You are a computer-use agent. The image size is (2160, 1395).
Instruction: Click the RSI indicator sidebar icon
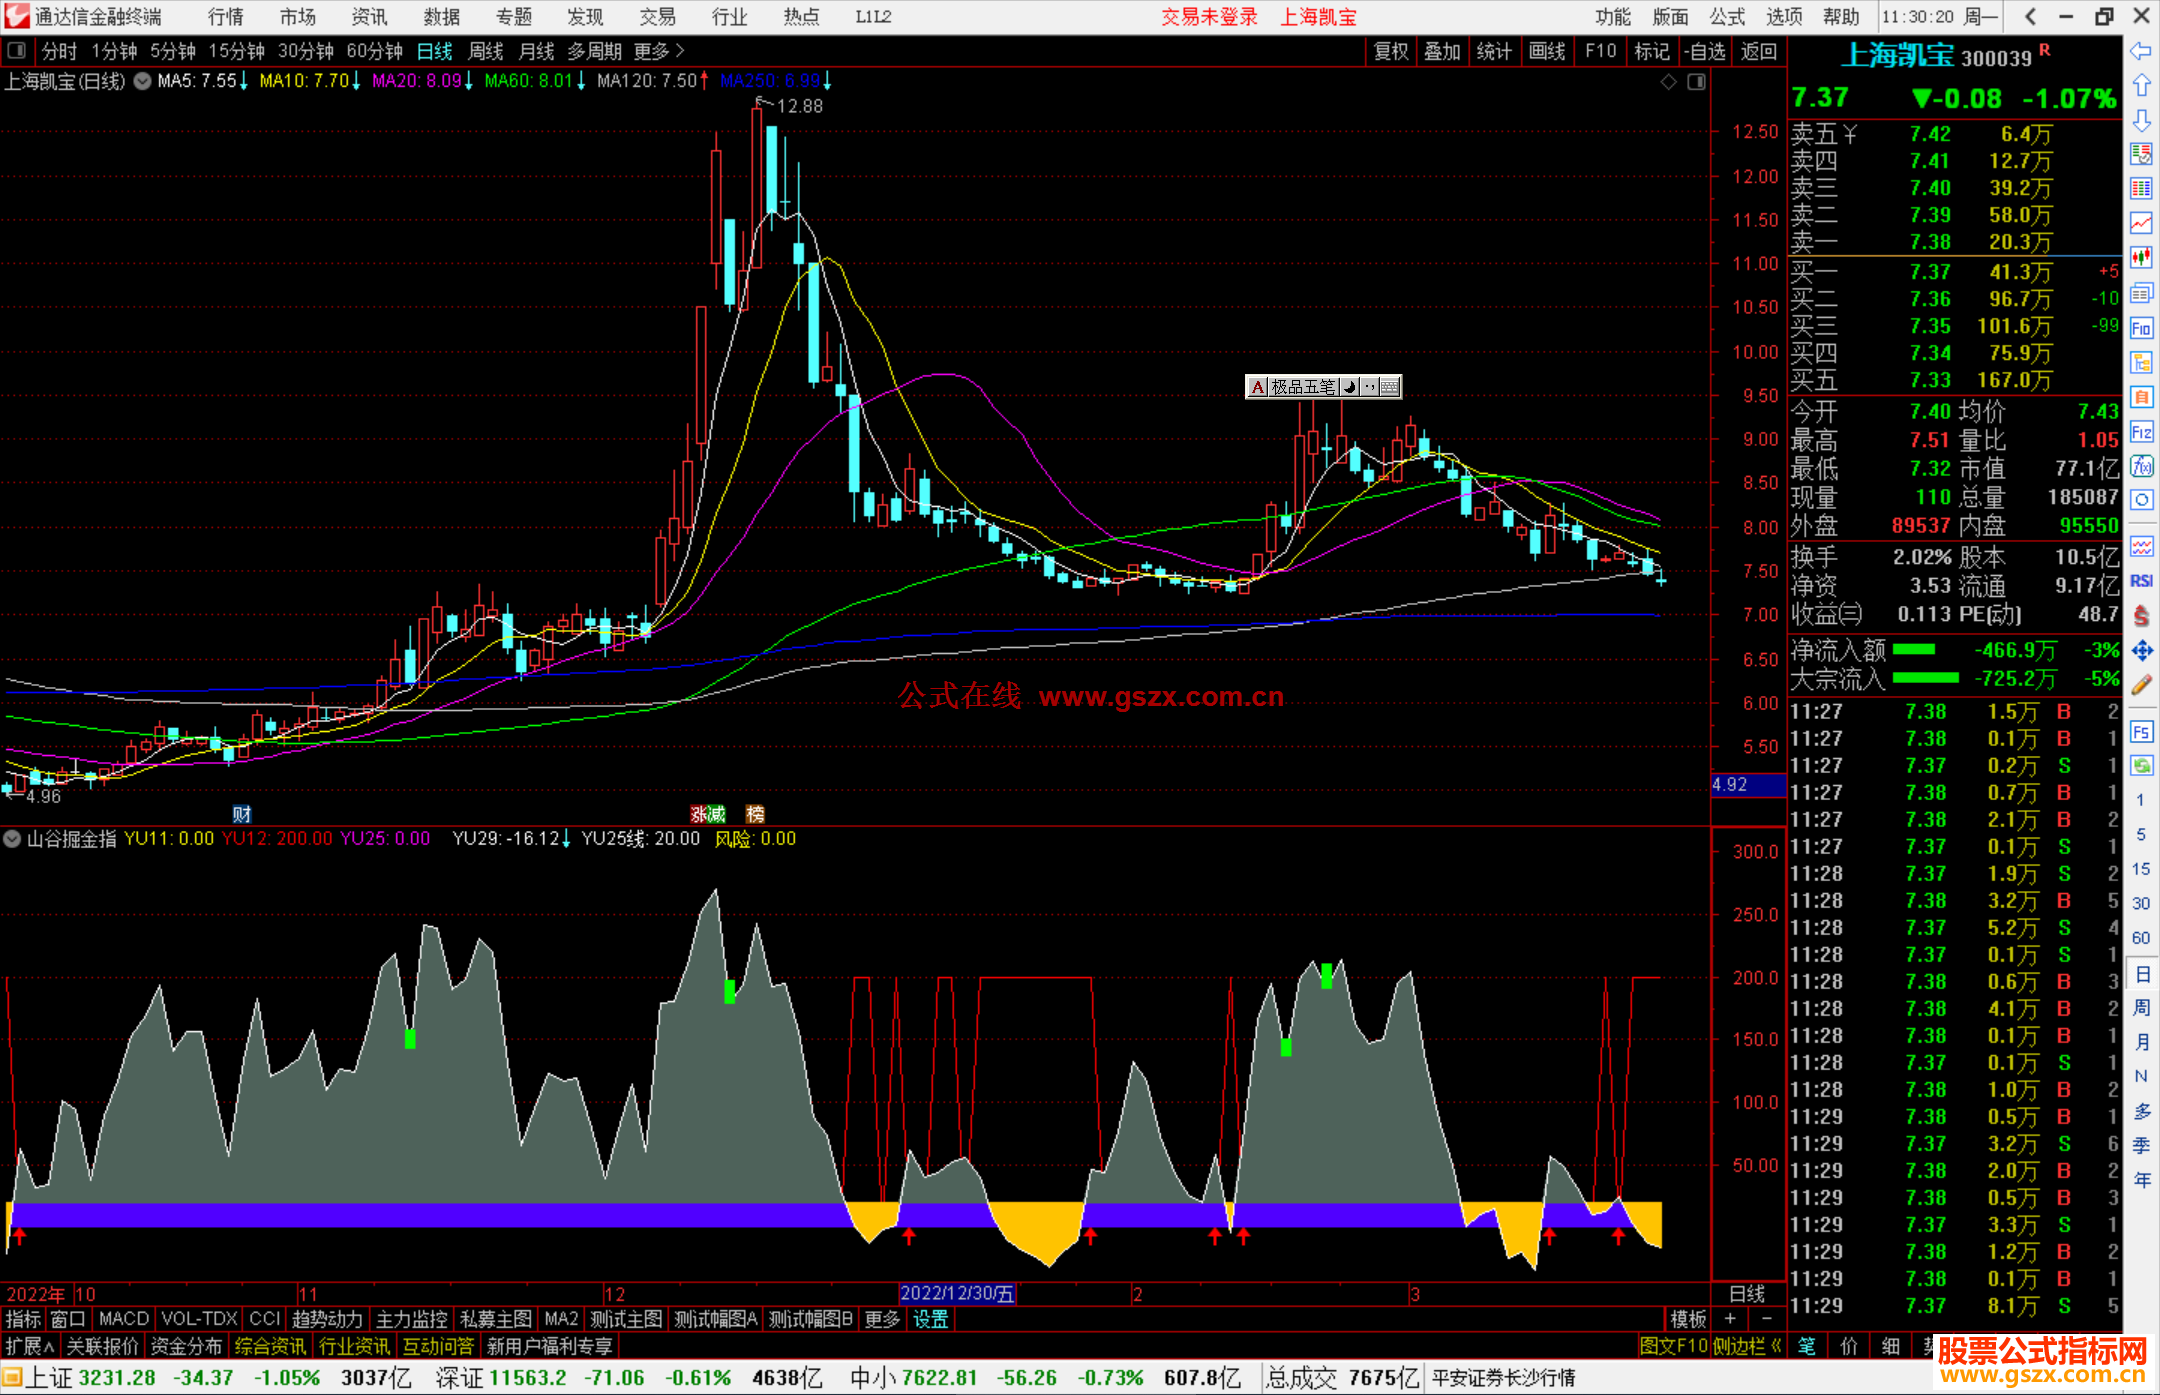tap(2141, 581)
